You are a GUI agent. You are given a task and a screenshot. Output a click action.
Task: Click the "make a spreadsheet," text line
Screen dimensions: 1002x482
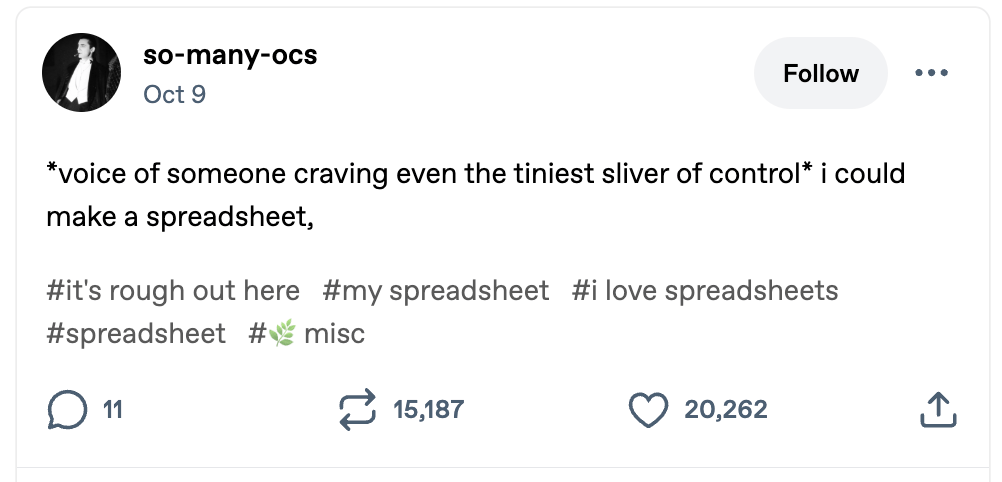tap(180, 216)
